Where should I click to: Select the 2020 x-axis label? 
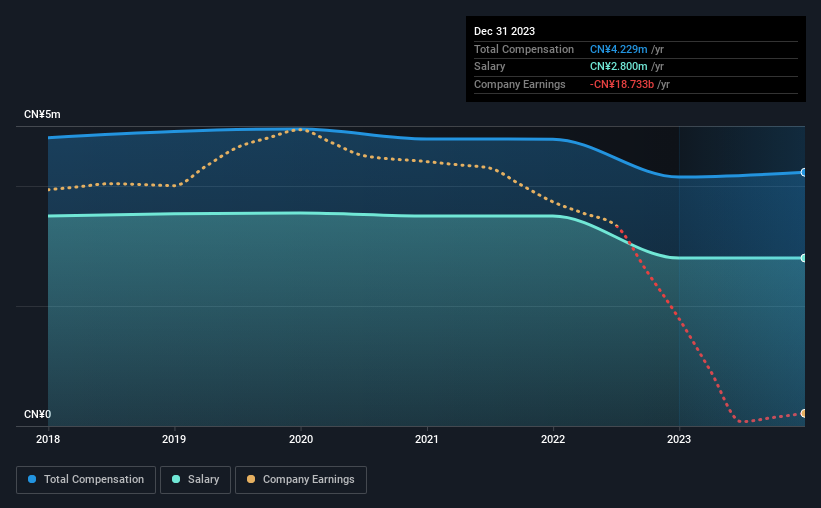[x=301, y=439]
